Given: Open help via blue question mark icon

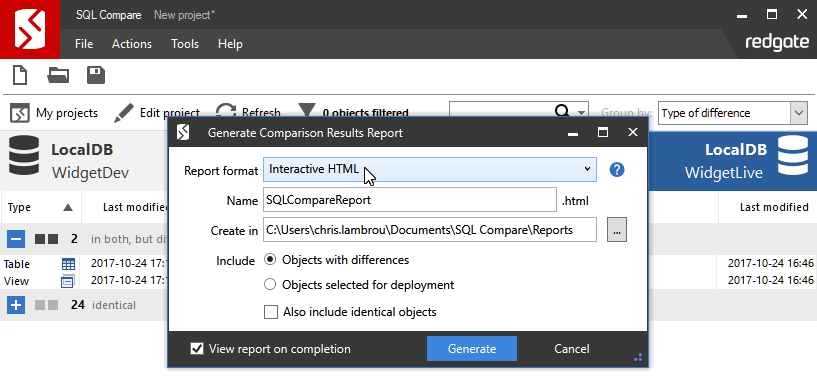Looking at the screenshot, I should (617, 170).
